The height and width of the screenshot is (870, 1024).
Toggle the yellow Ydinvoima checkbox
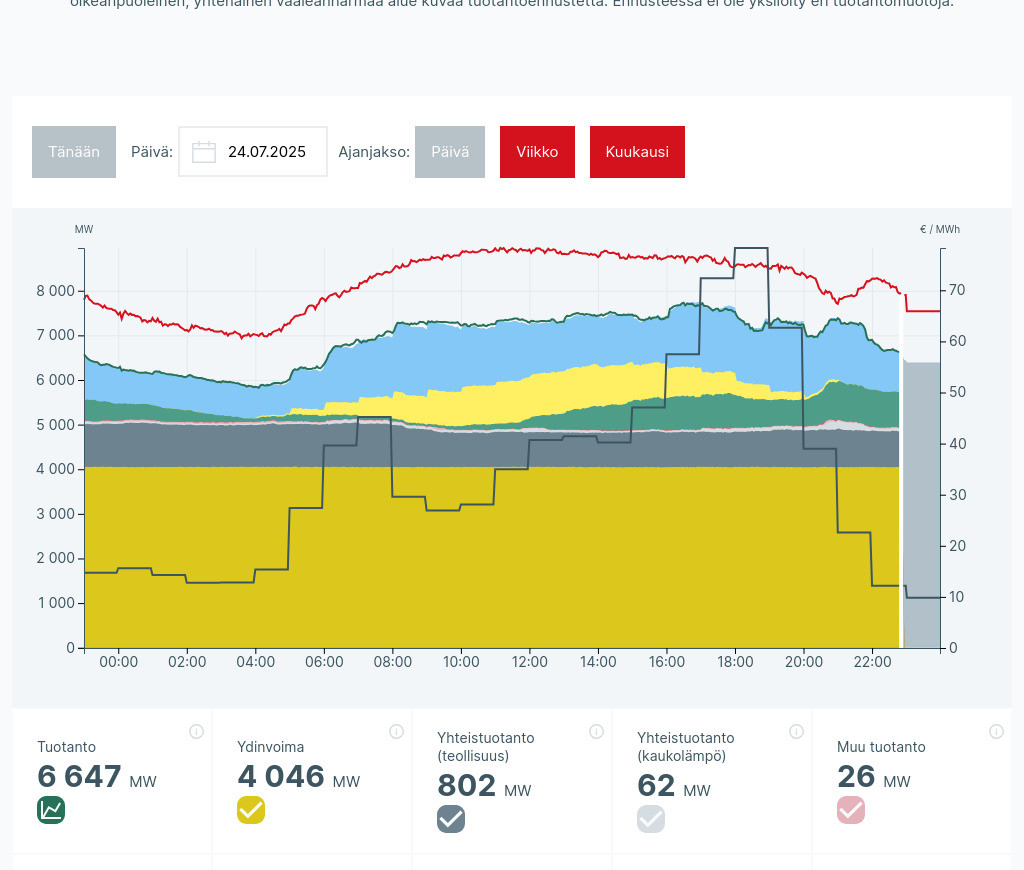point(251,810)
